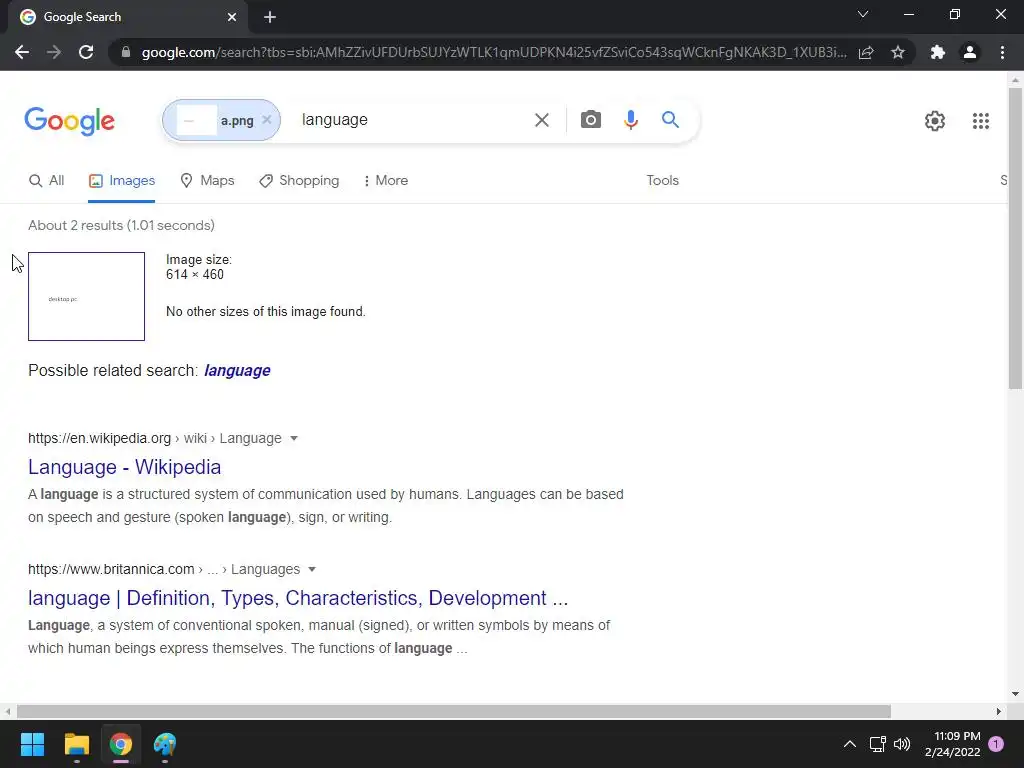1024x768 pixels.
Task: Open the Britannica language definition result
Action: [x=298, y=599]
